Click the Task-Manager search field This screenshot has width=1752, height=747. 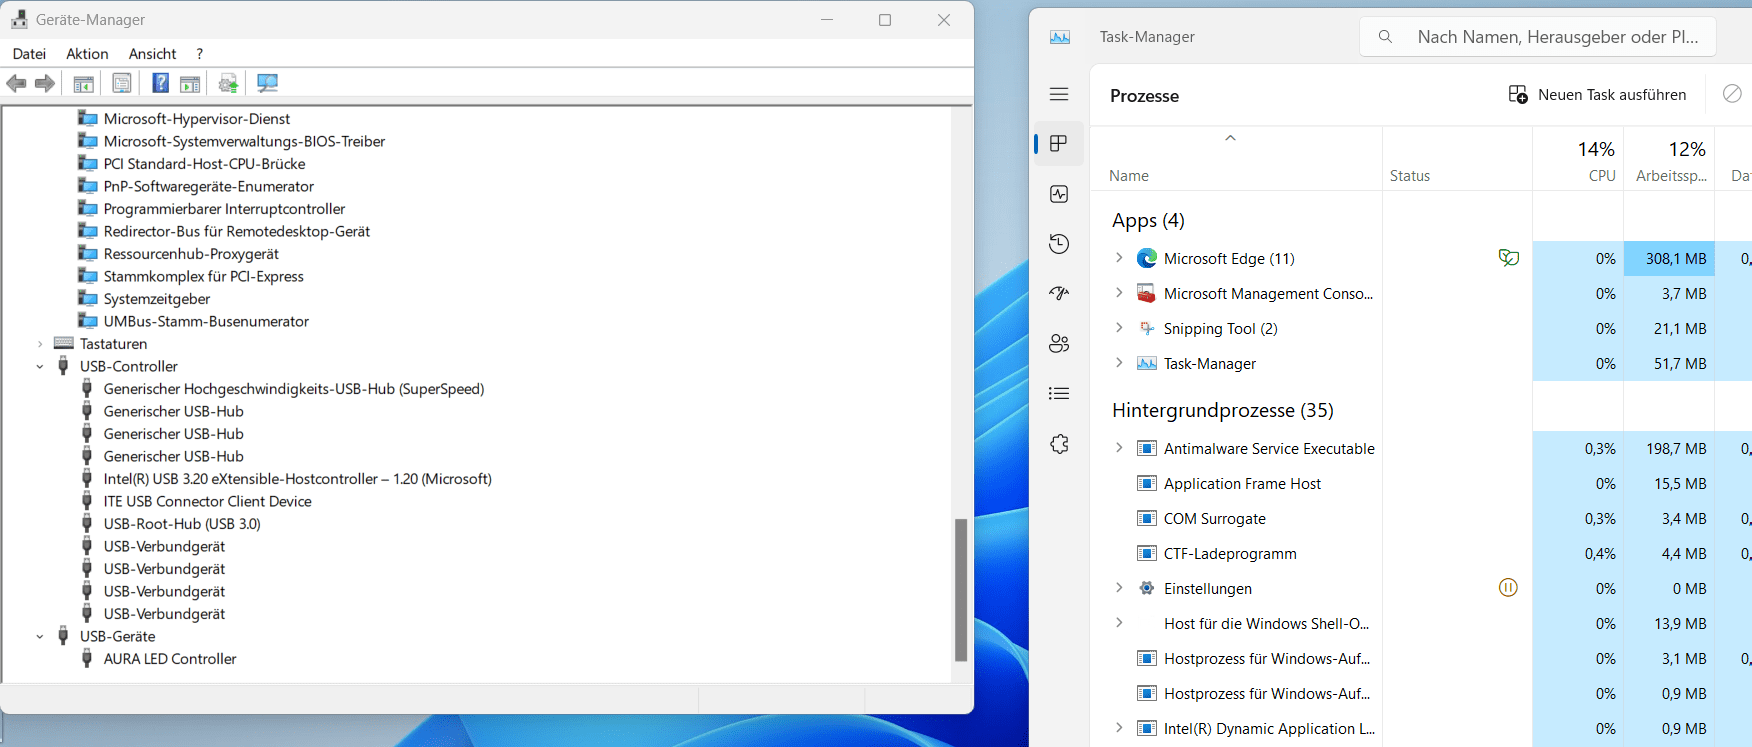coord(1538,37)
